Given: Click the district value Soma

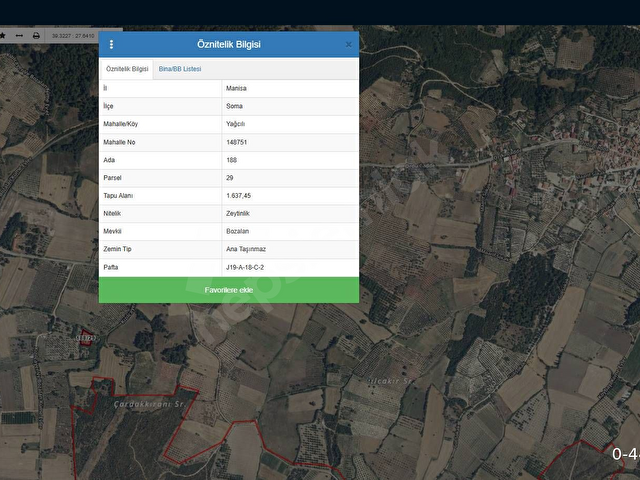Looking at the screenshot, I should click(234, 106).
